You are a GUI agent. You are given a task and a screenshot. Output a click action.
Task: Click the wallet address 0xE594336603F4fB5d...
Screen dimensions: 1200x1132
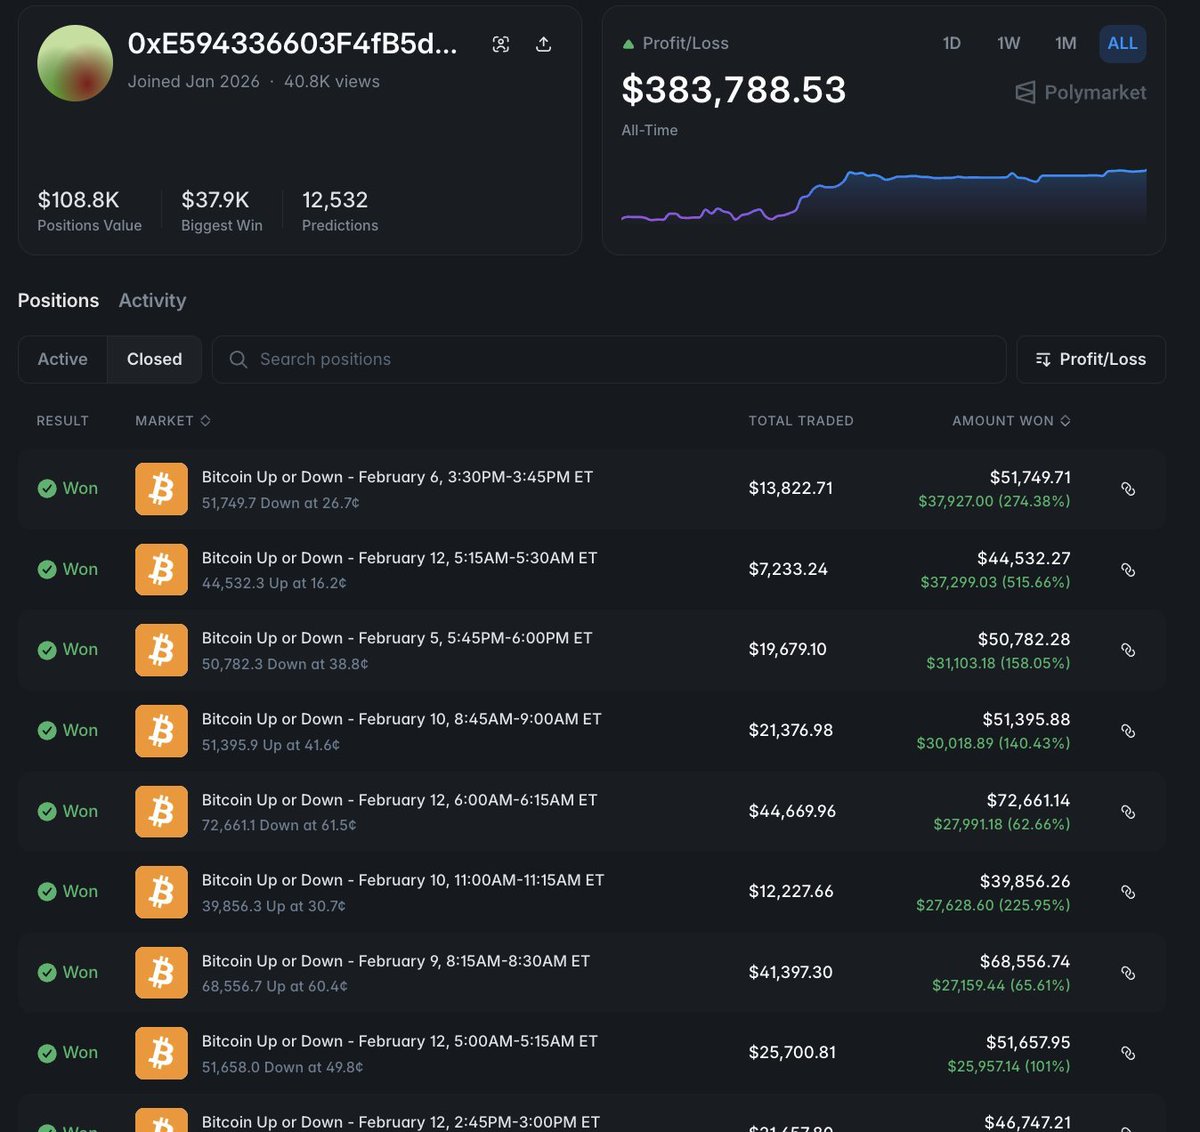coord(292,44)
